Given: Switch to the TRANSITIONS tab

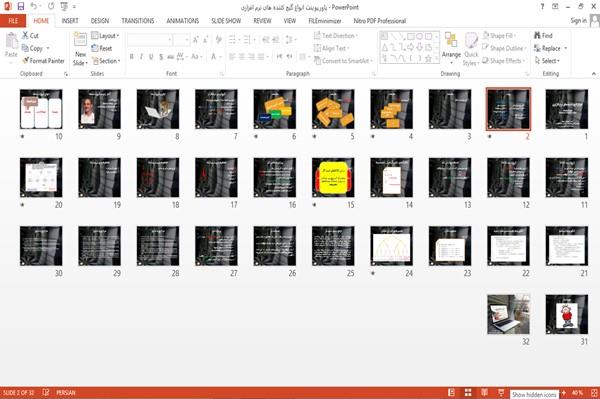Looking at the screenshot, I should 138,21.
